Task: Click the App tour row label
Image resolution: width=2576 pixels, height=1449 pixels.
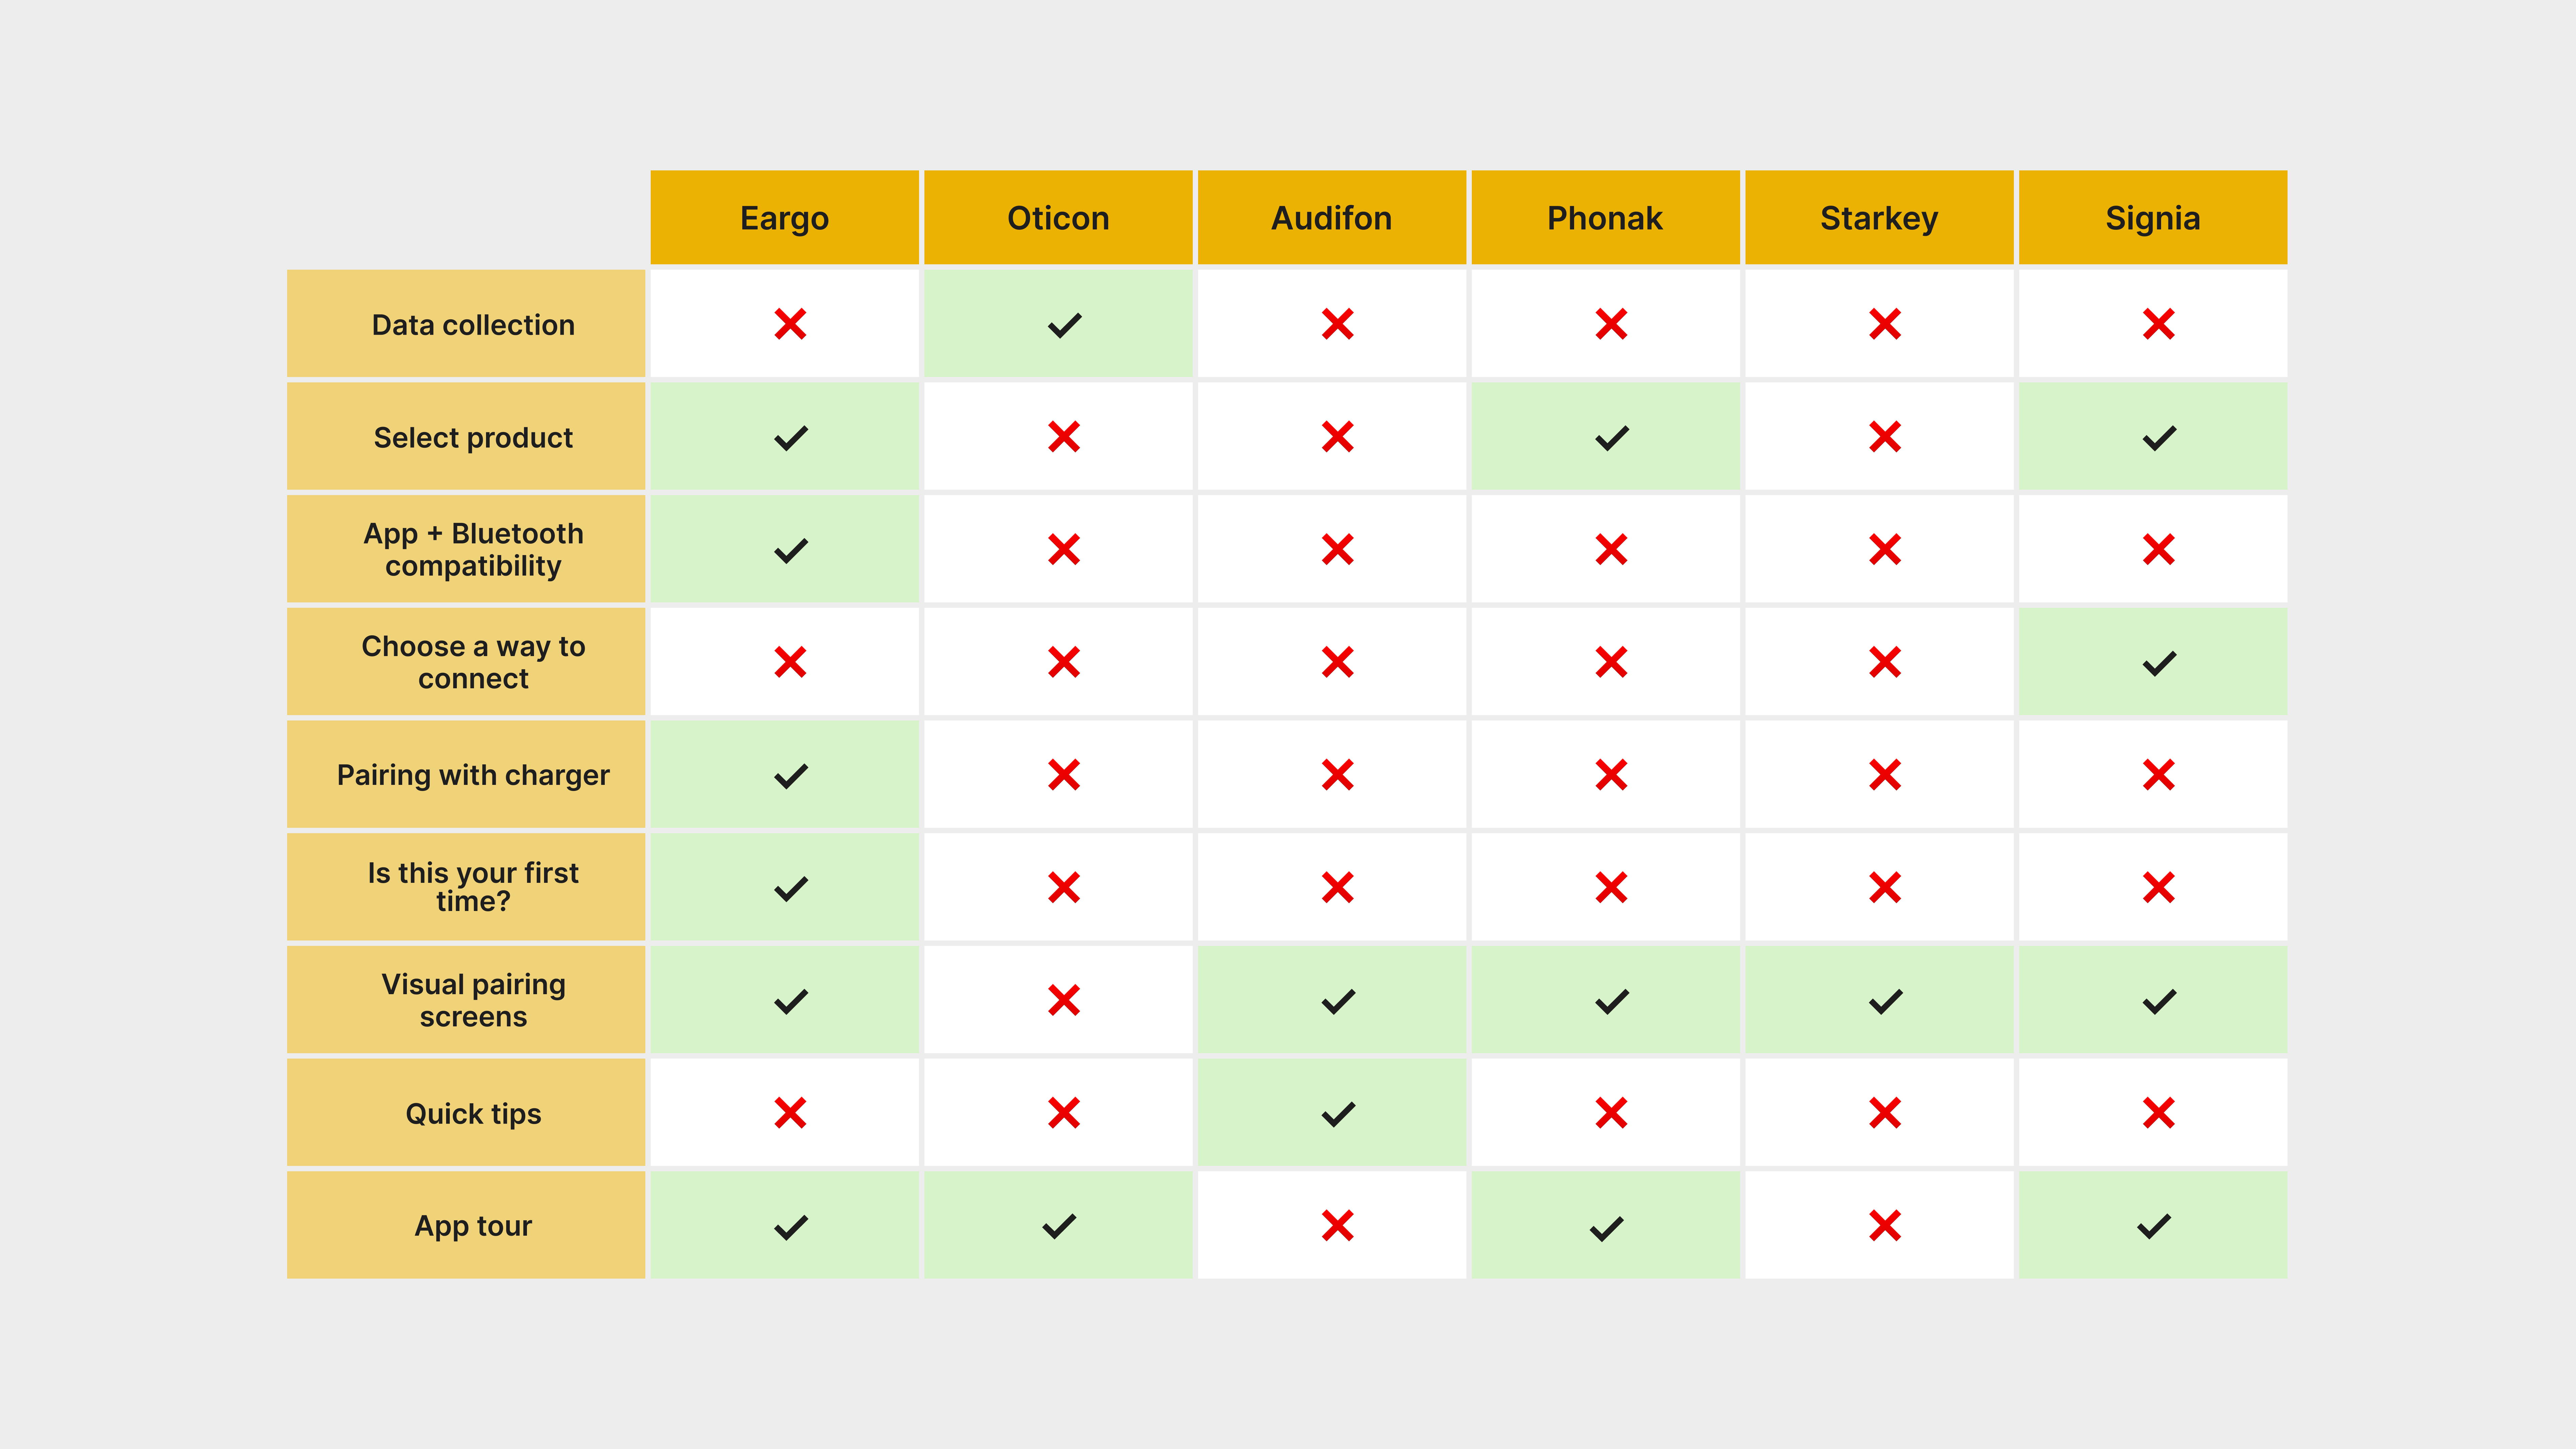Action: pyautogui.click(x=473, y=1226)
